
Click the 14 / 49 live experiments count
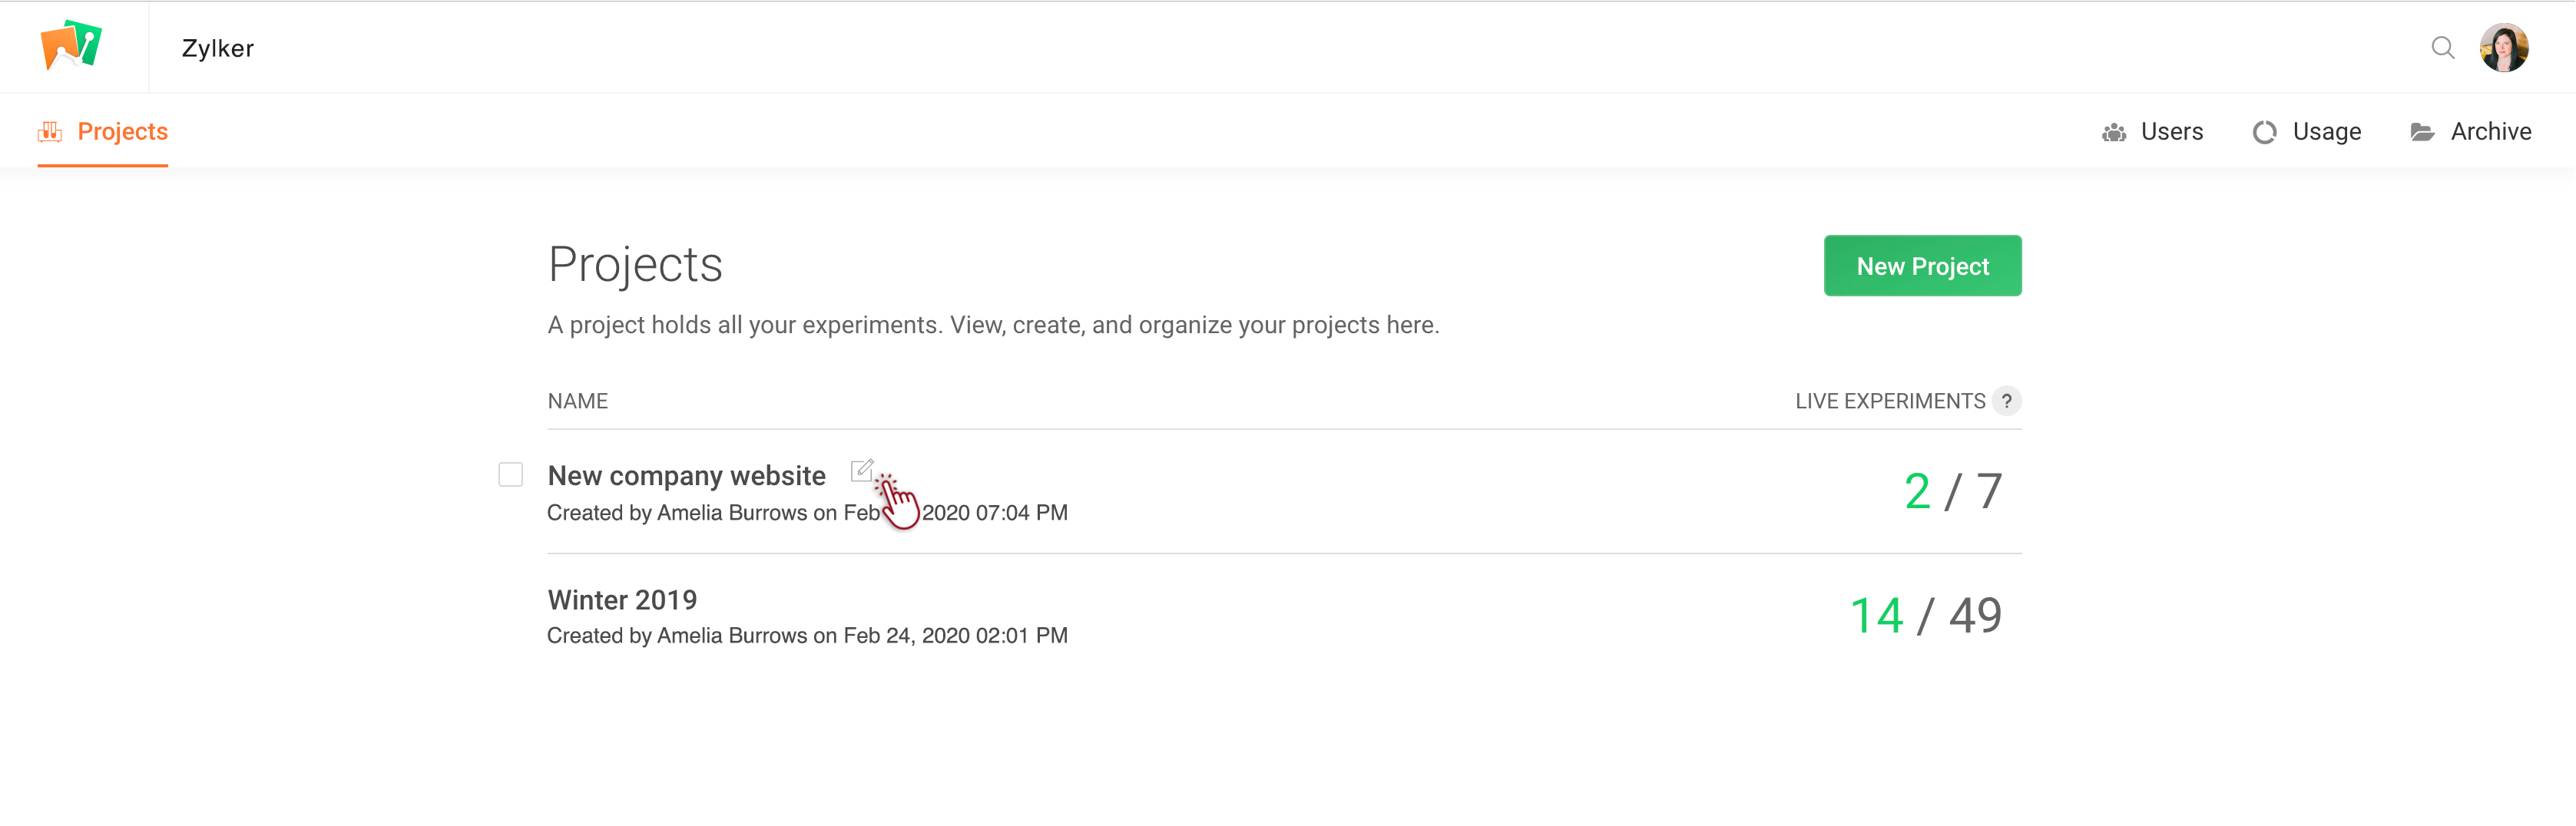point(1925,616)
